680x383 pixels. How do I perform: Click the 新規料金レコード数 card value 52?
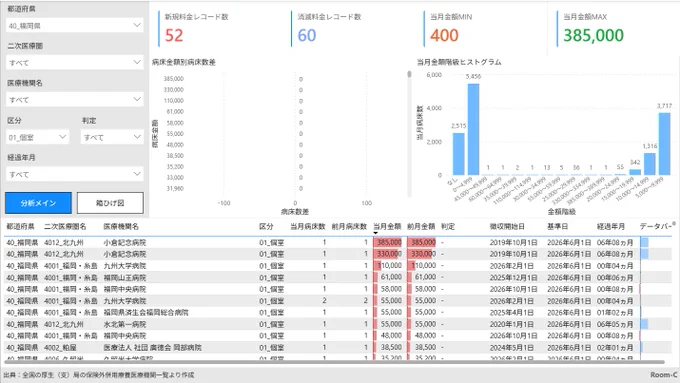174,36
